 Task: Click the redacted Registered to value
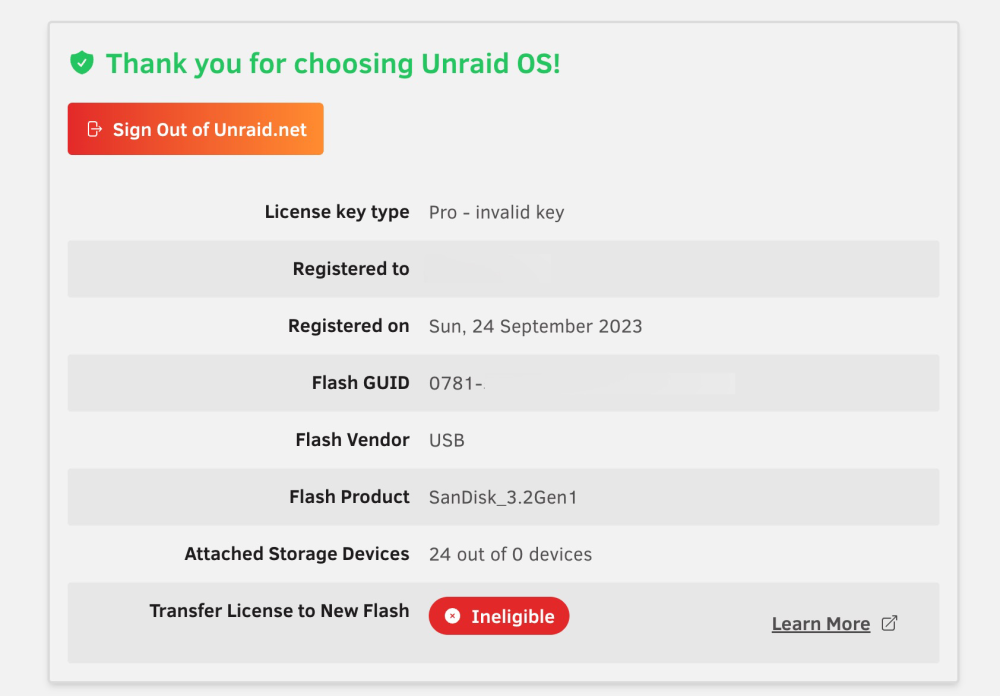(x=488, y=269)
